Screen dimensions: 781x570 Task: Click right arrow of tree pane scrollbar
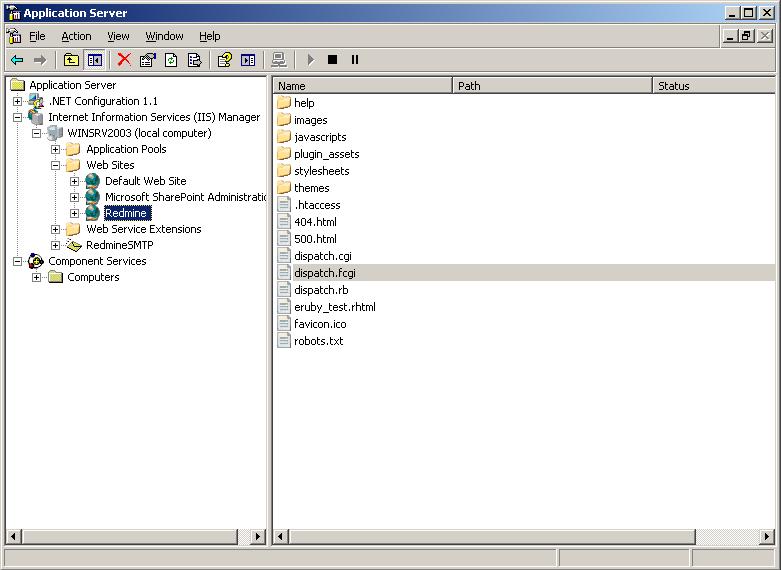tap(258, 537)
